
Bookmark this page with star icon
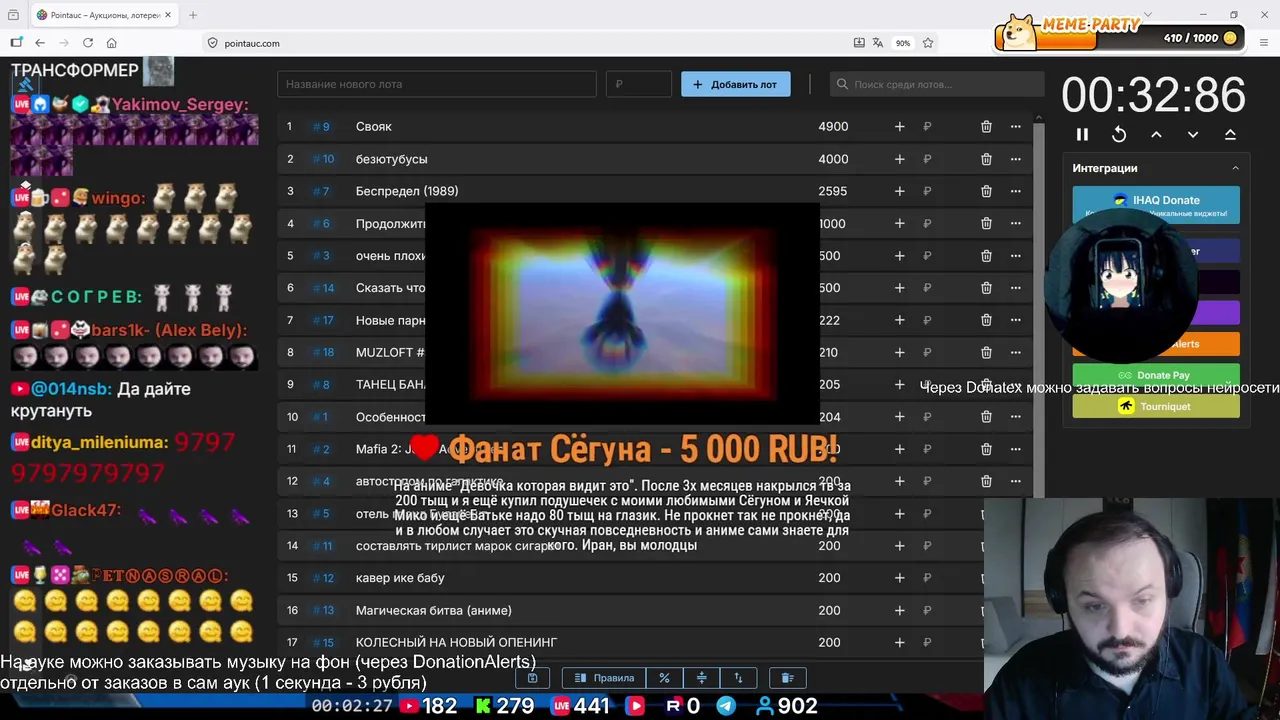click(x=928, y=43)
